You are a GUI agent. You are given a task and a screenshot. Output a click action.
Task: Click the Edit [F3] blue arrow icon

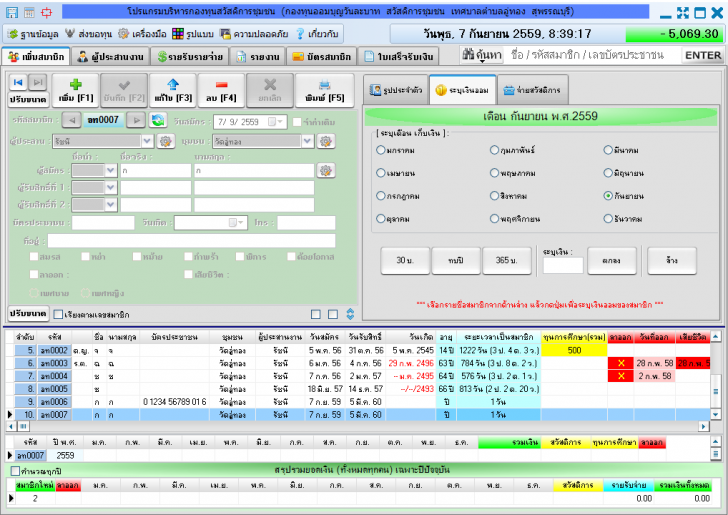tap(172, 84)
